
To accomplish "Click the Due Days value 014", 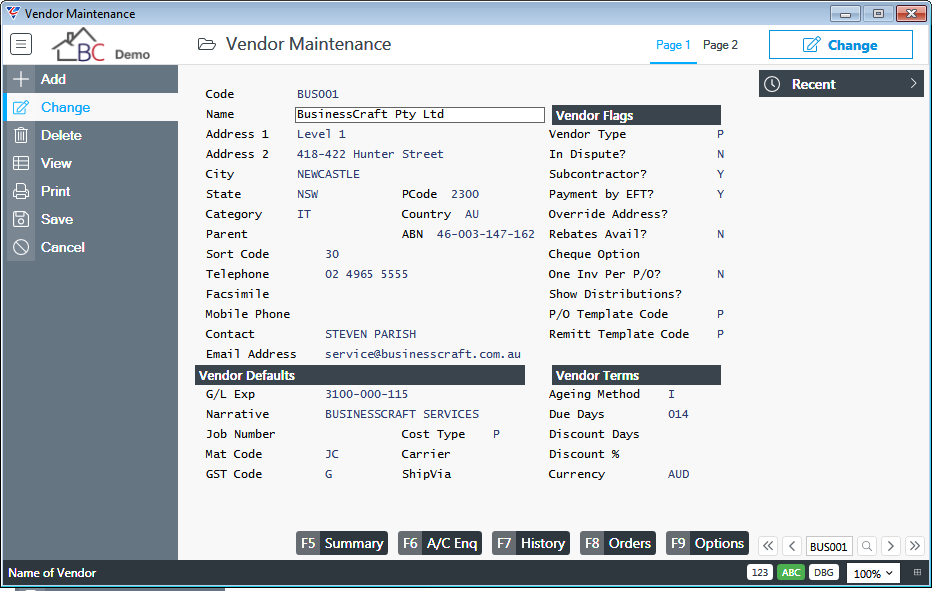I will point(678,414).
